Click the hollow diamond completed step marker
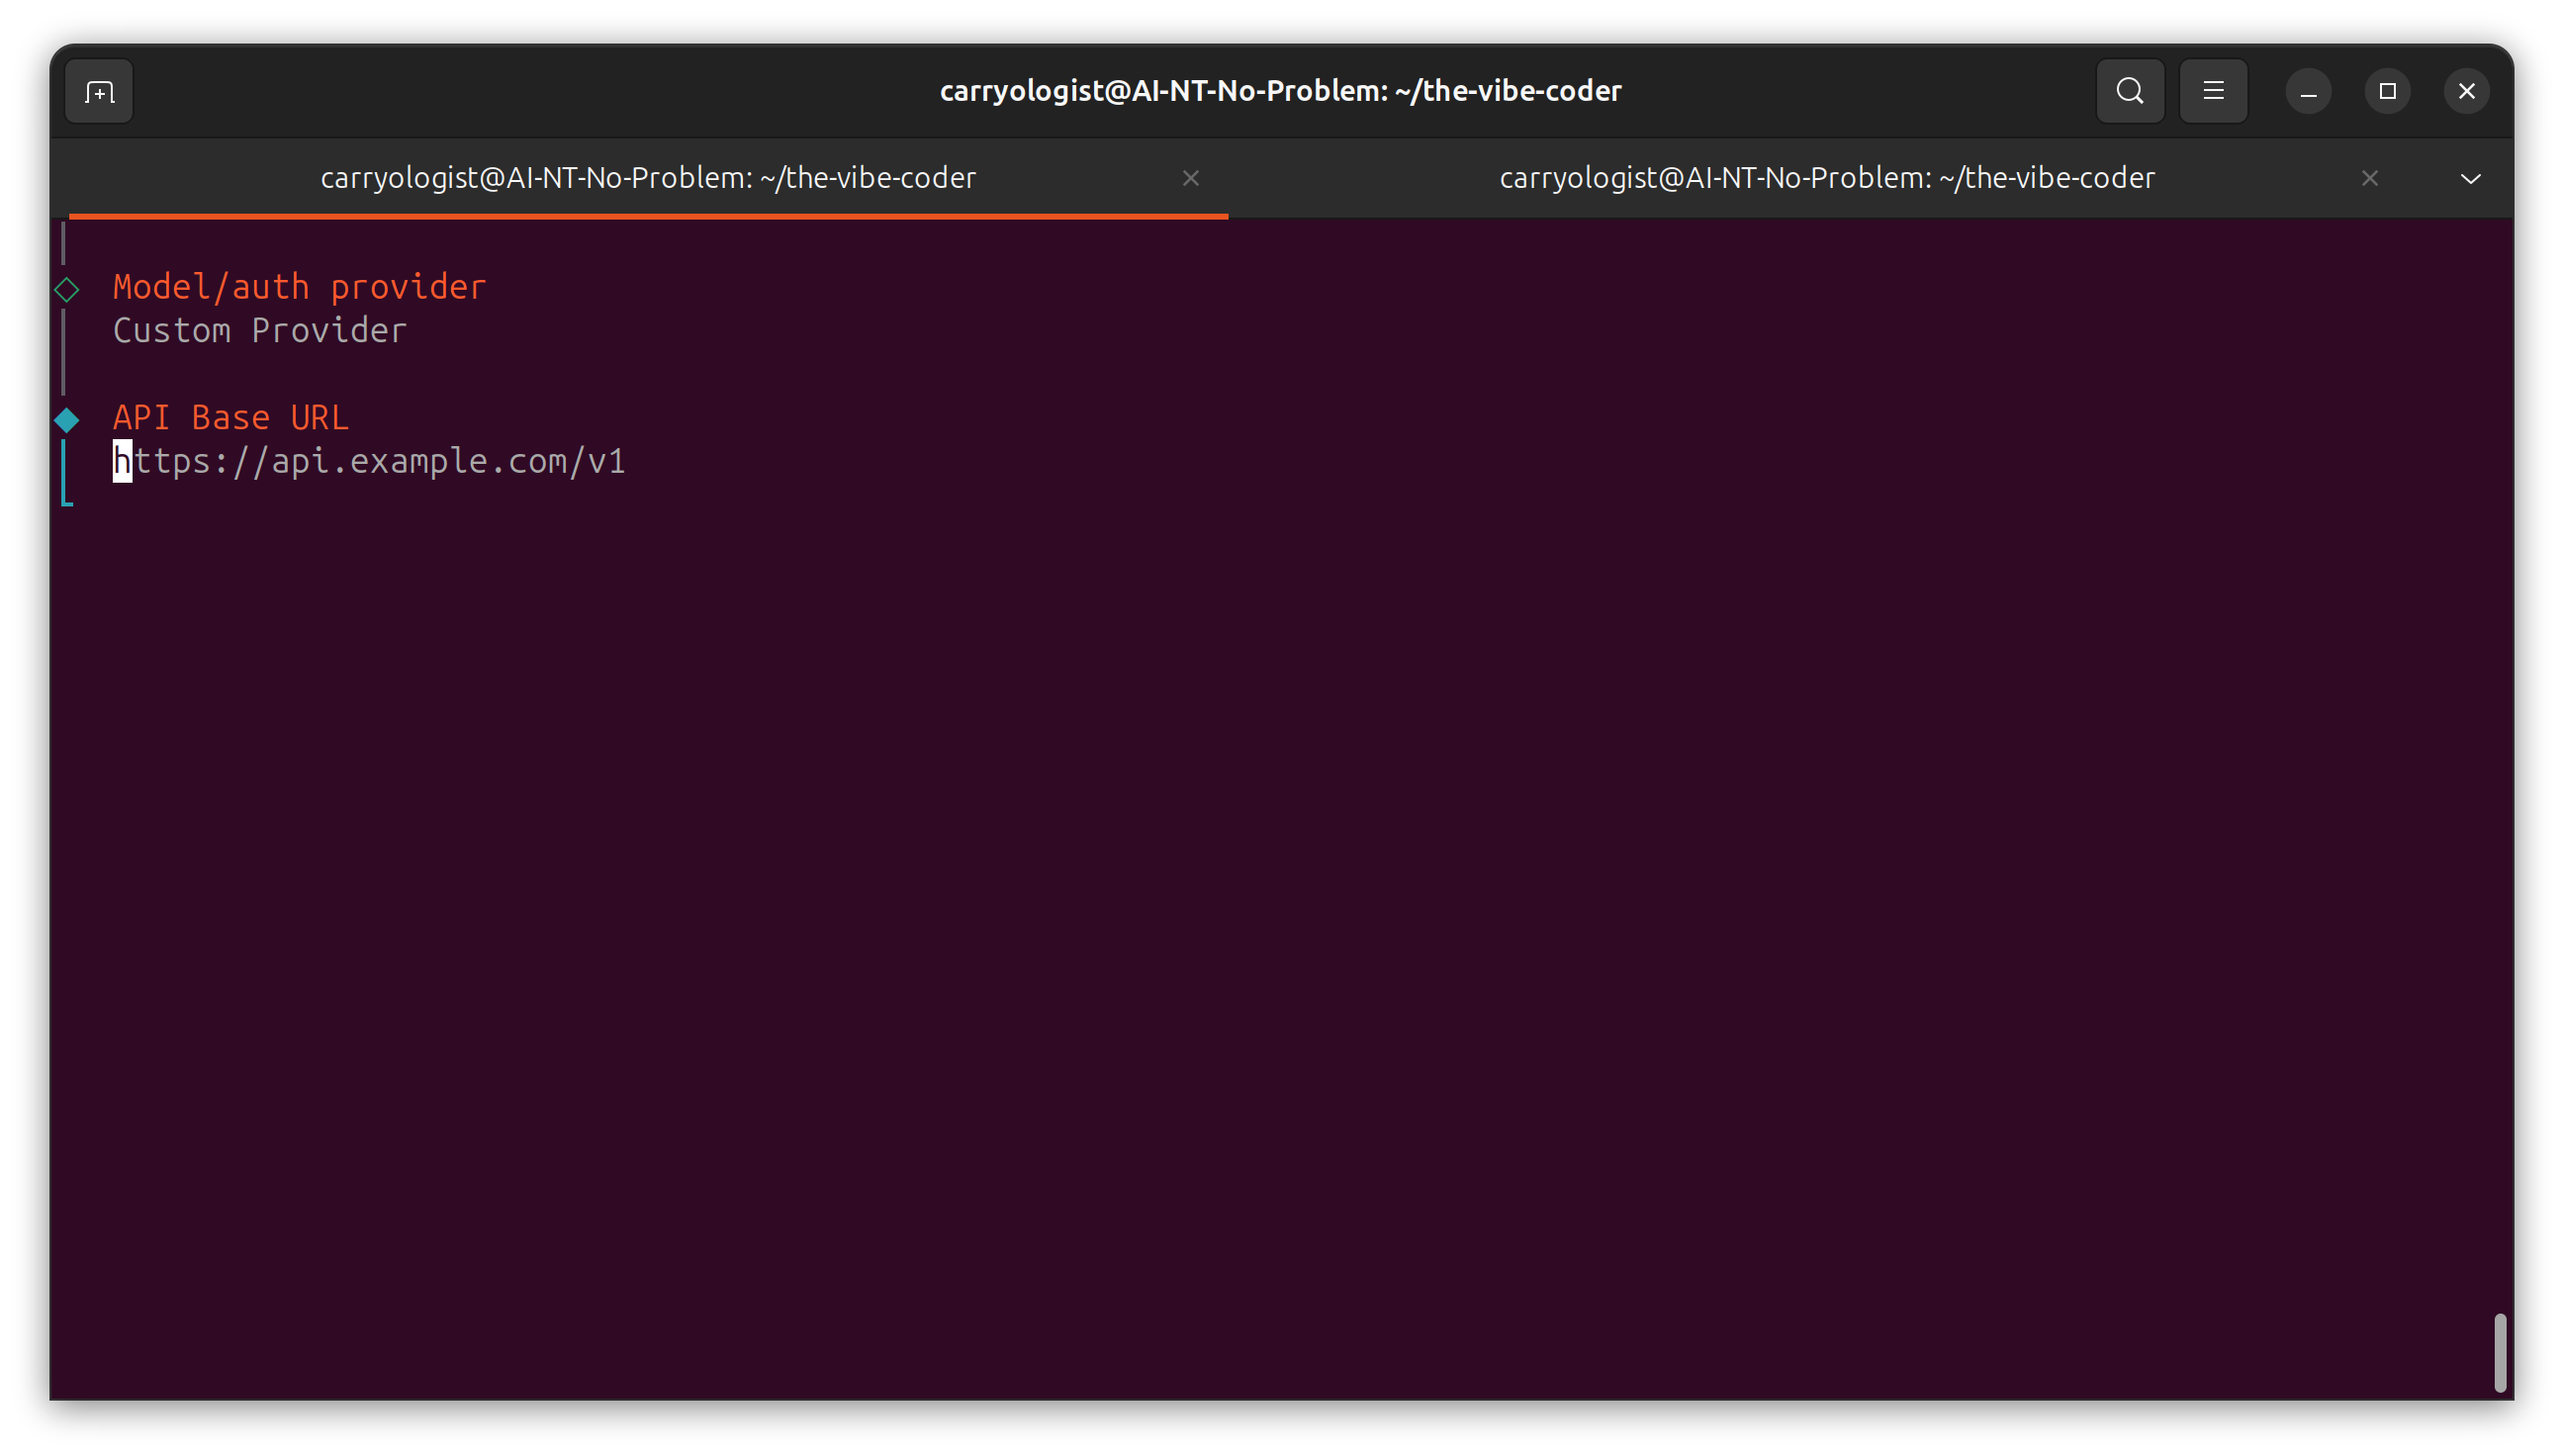 (x=67, y=289)
